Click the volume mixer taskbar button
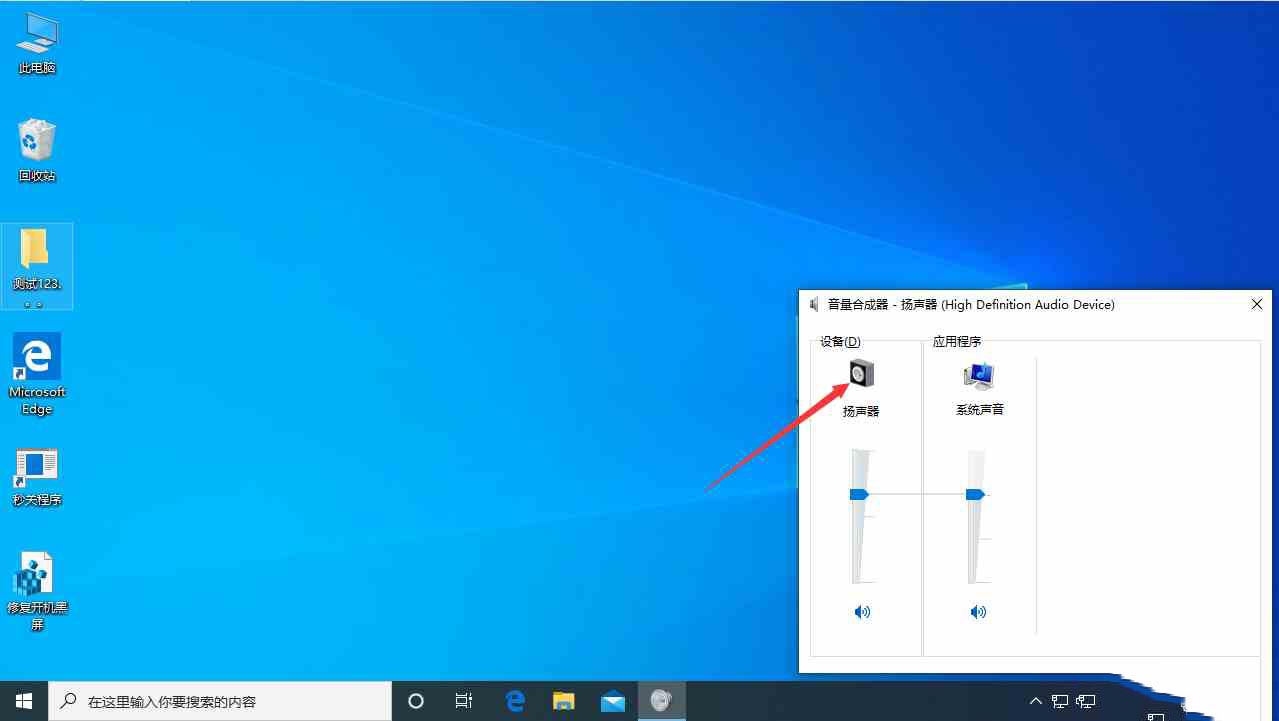The image size is (1279, 721). tap(661, 701)
